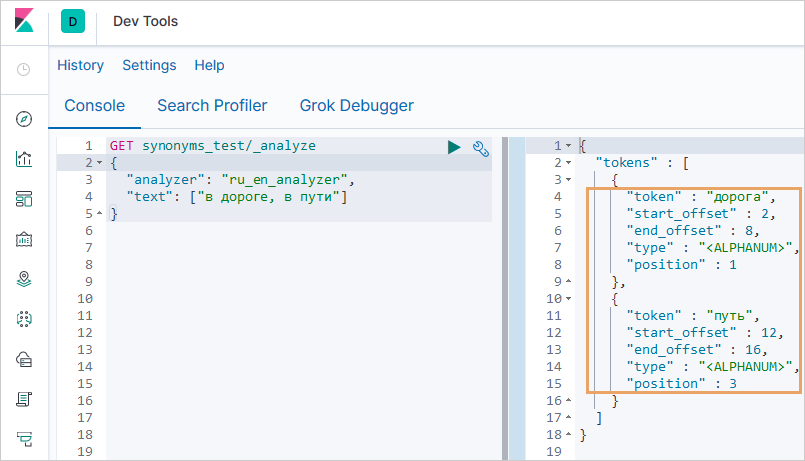This screenshot has height=461, width=805.
Task: Open Dashboard icon in sidebar
Action: coord(24,199)
